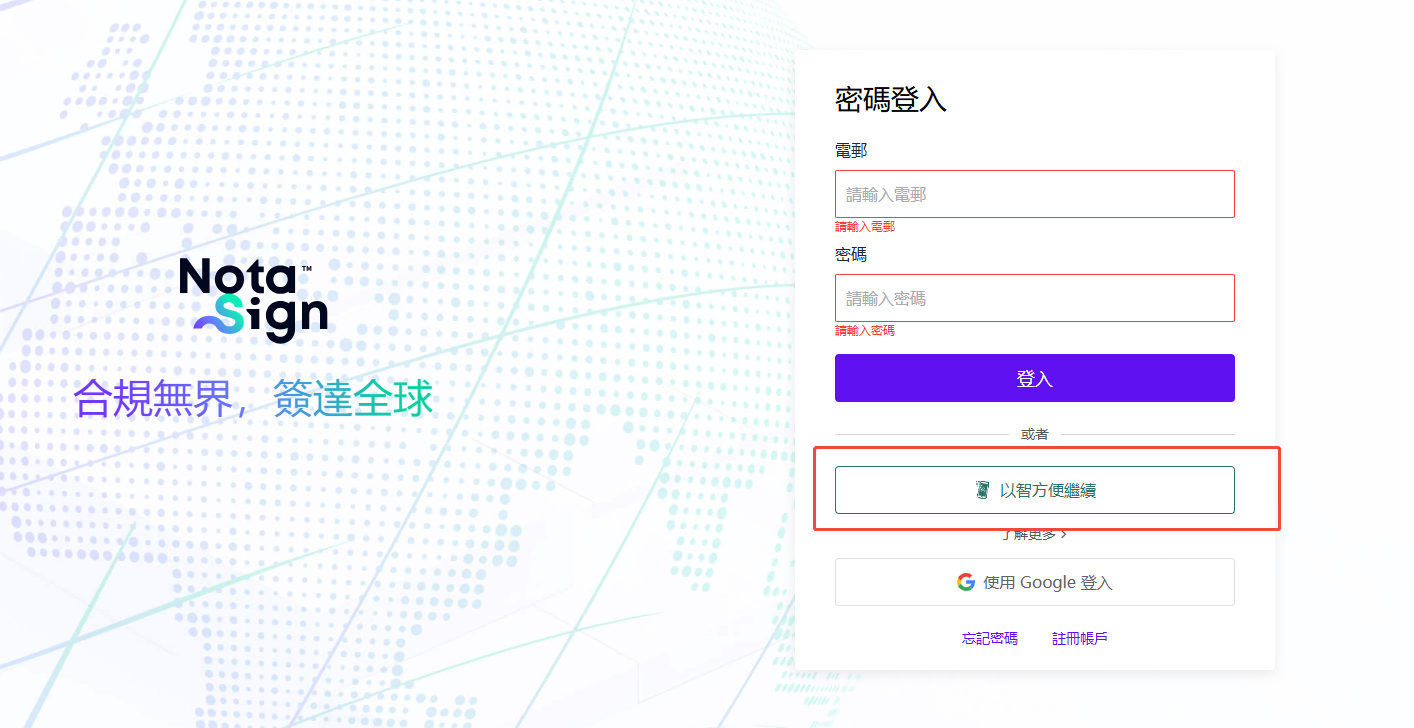Click the 密碼登入 heading text
Viewport: 1414px width, 728px height.
point(890,100)
